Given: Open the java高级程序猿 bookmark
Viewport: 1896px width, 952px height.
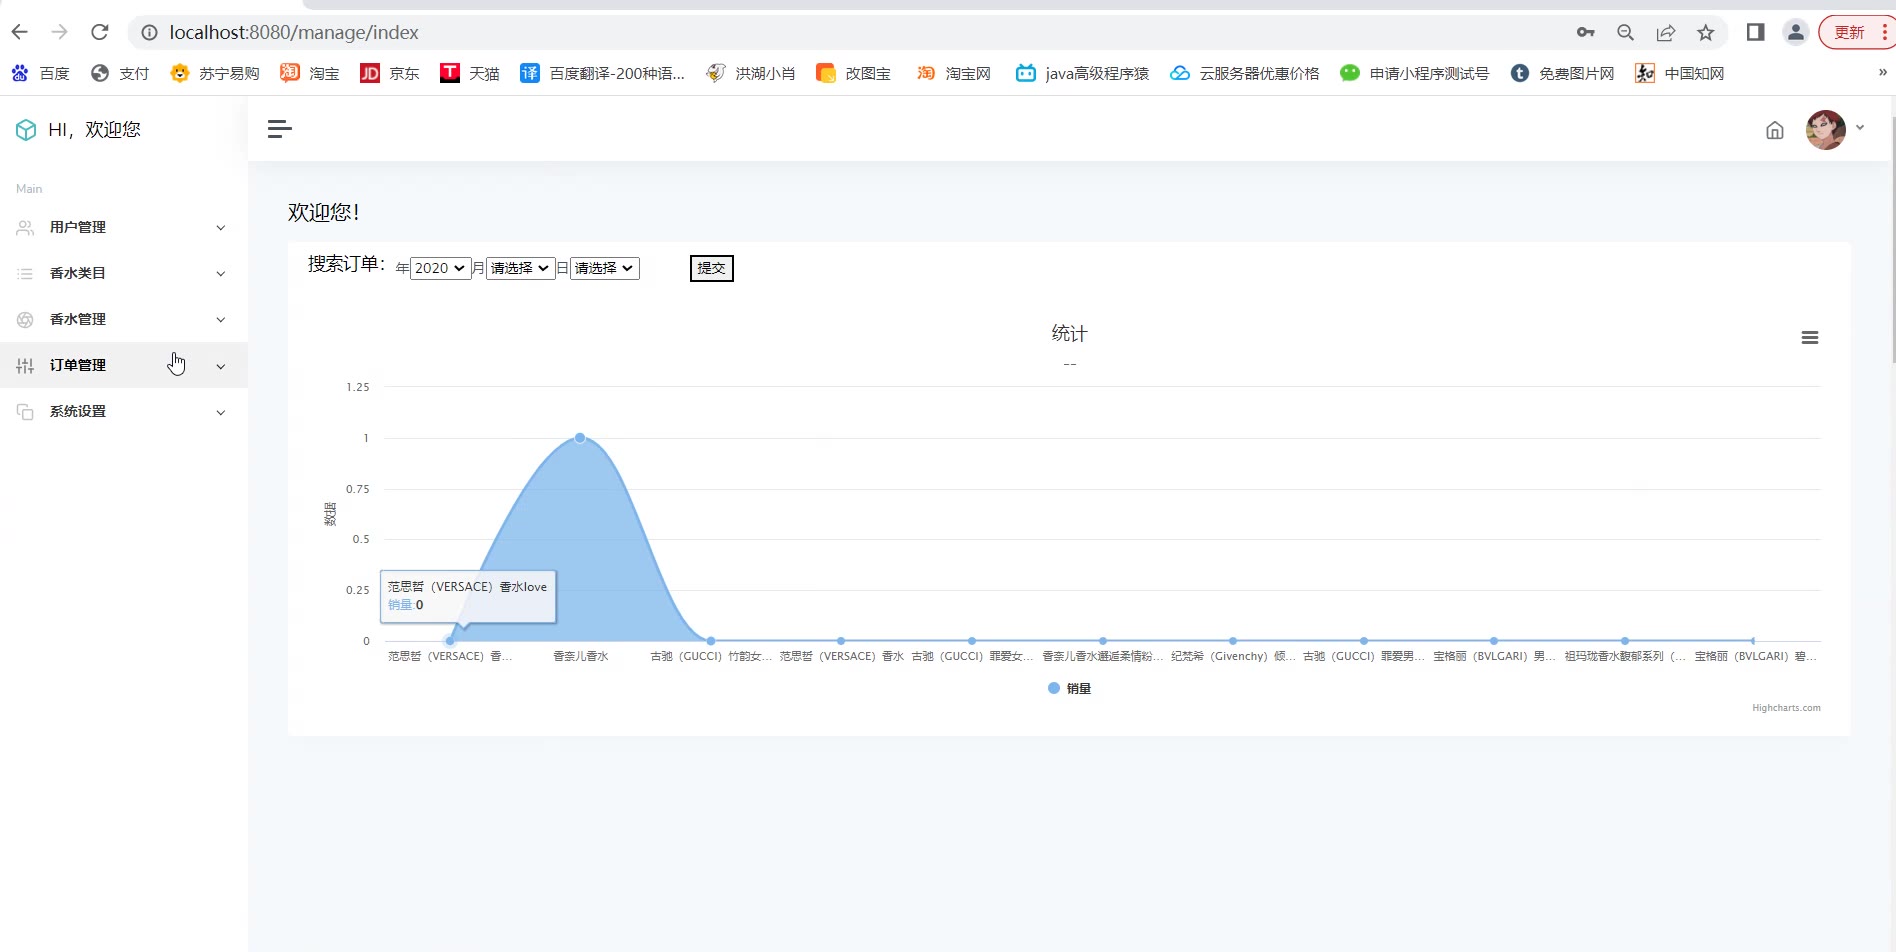Looking at the screenshot, I should coord(1083,73).
